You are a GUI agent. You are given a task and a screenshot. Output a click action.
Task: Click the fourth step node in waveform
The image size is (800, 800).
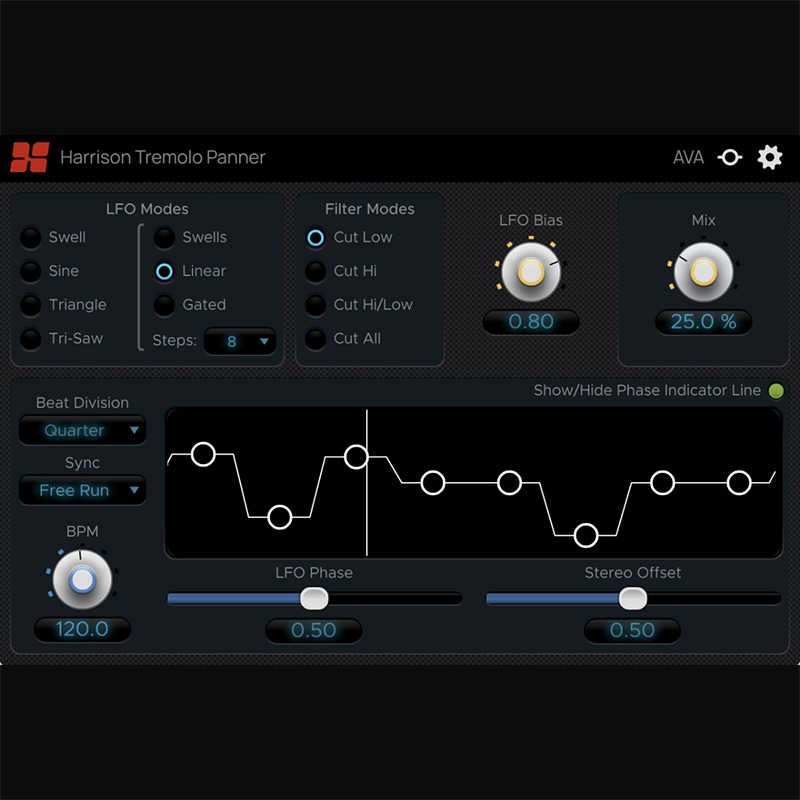point(433,483)
